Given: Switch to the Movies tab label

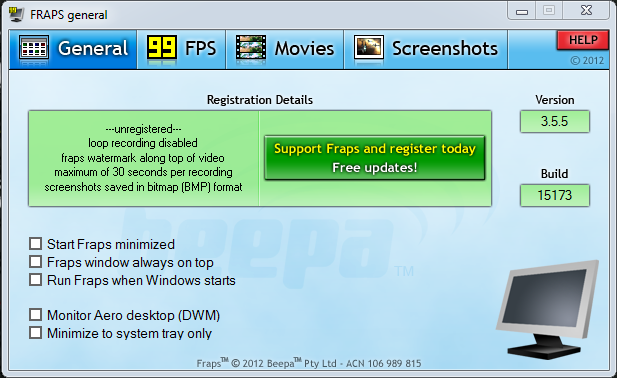Looking at the screenshot, I should [x=304, y=49].
